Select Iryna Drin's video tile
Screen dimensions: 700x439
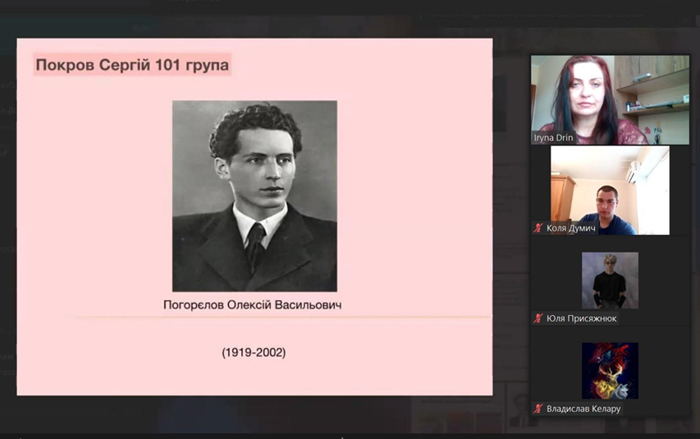pyautogui.click(x=610, y=100)
